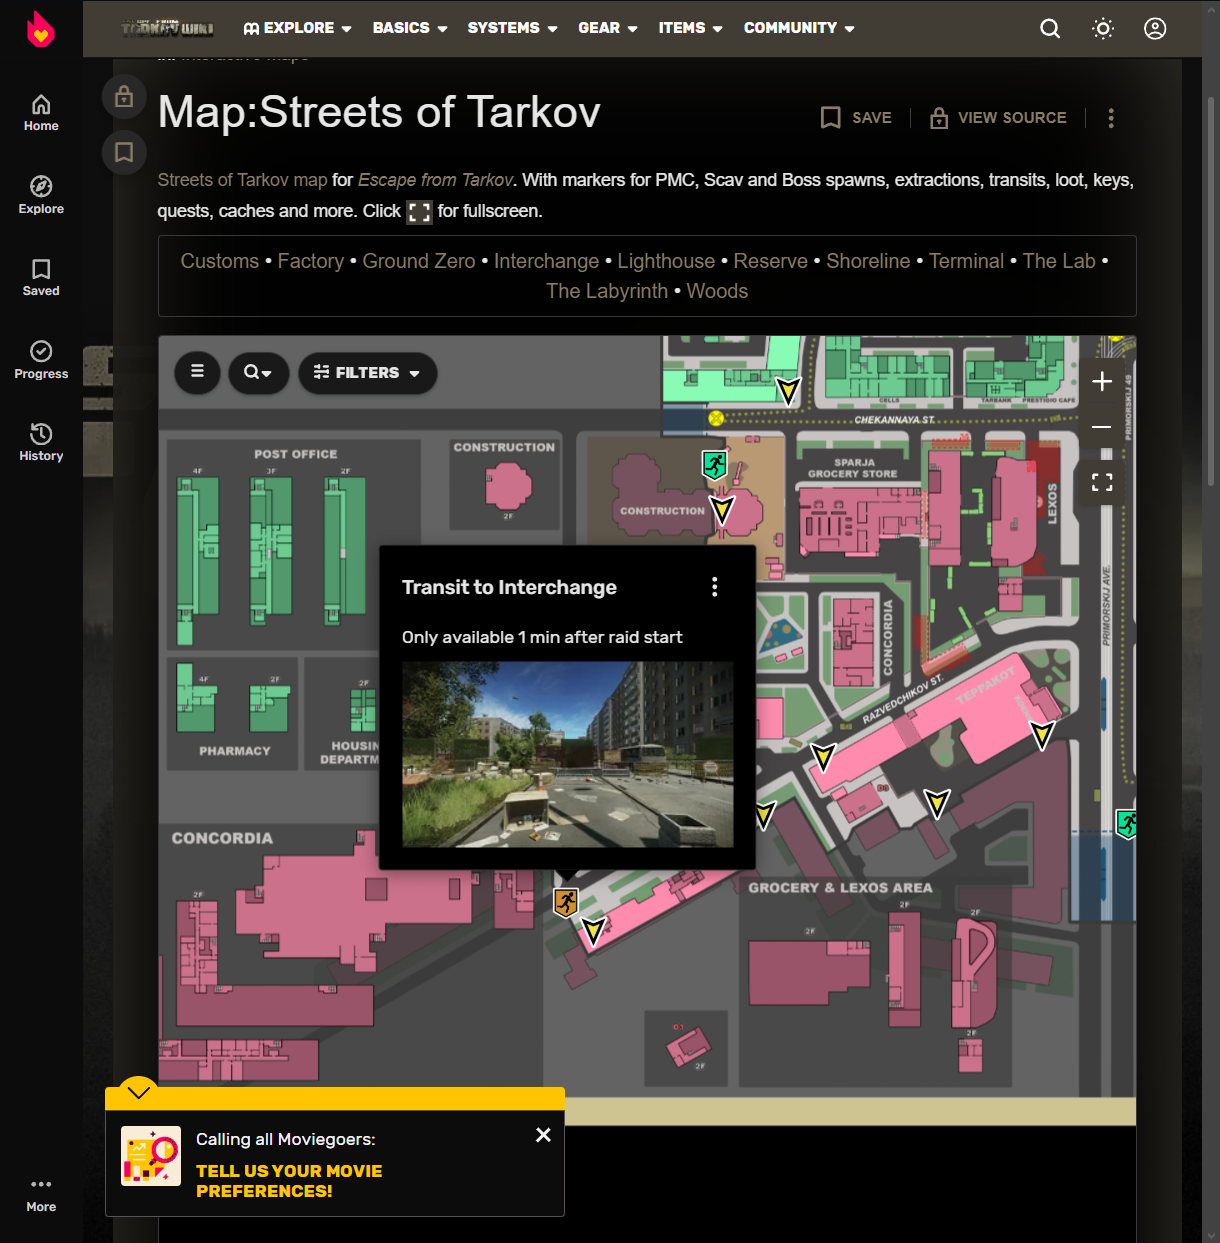Go to The Labyrinth map

pyautogui.click(x=606, y=291)
